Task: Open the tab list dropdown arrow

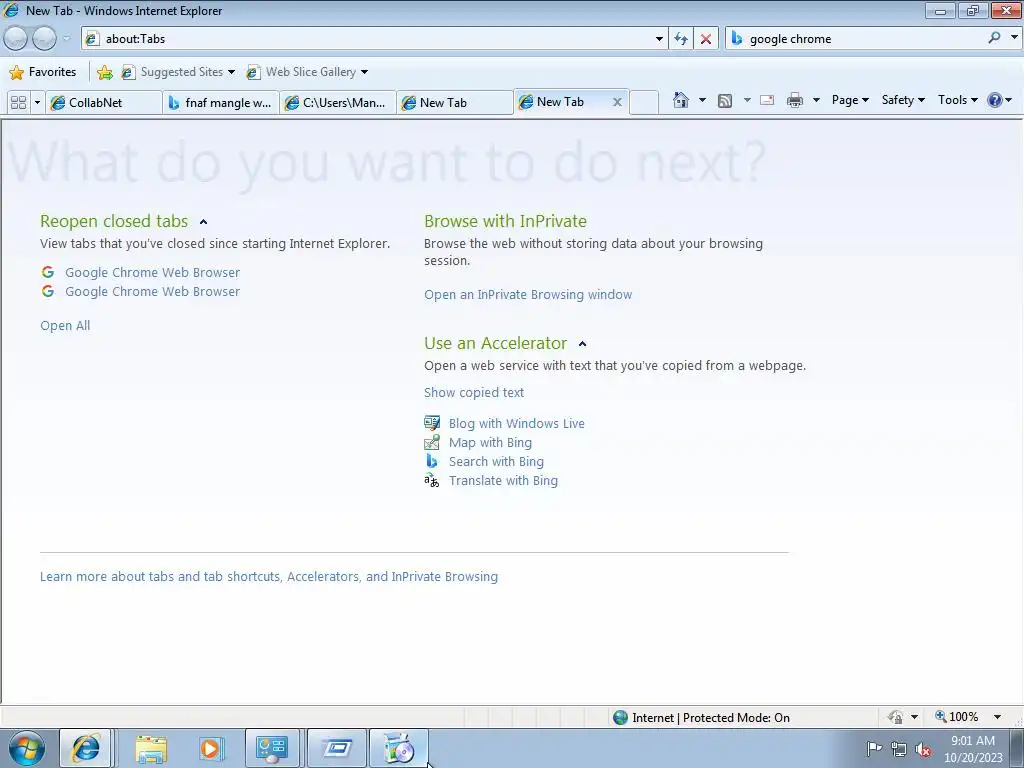Action: [37, 103]
